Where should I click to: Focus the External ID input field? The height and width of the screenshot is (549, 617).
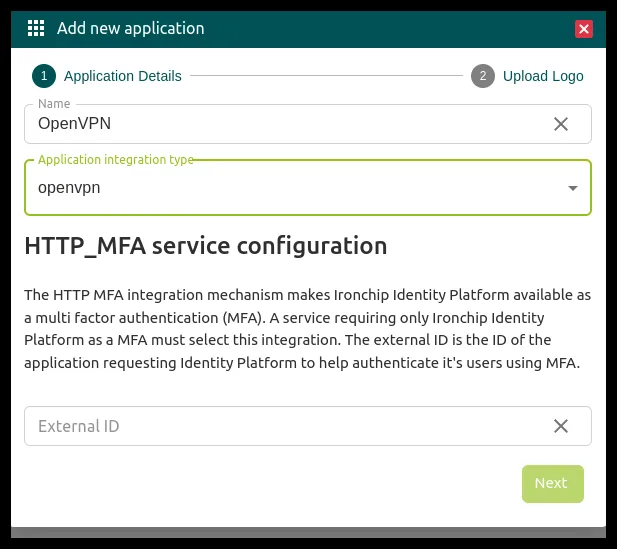pyautogui.click(x=308, y=426)
